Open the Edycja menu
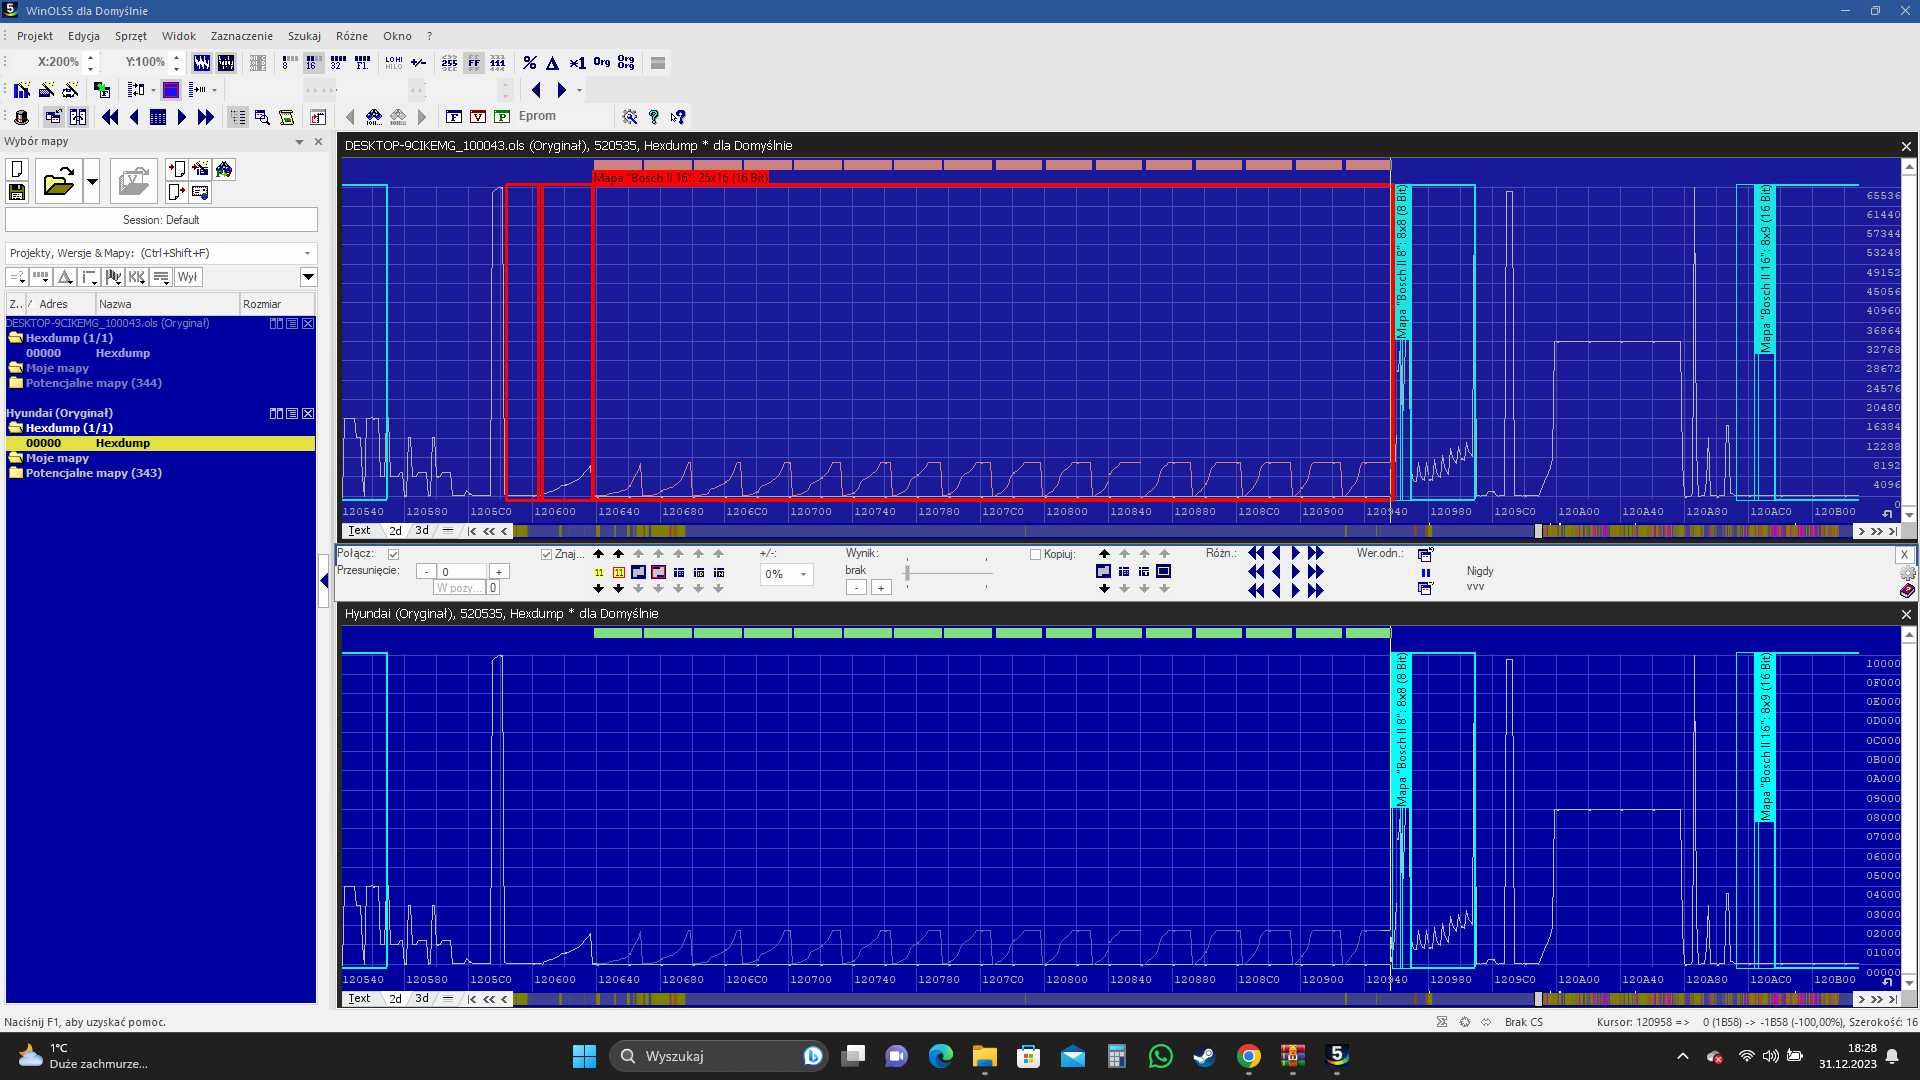Screen dimensions: 1920x1080 [x=84, y=36]
